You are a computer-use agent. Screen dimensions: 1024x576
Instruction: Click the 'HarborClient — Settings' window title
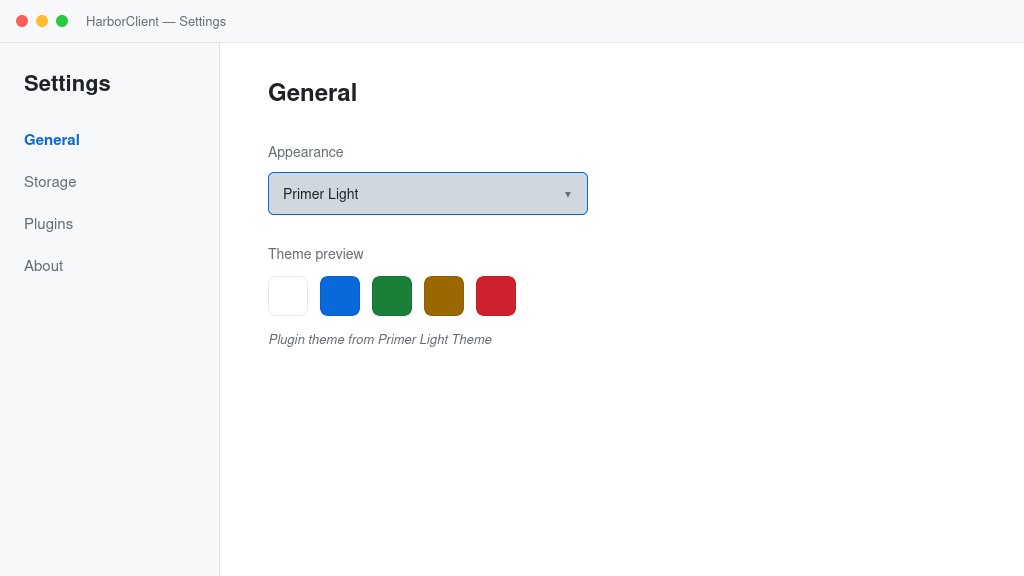(x=156, y=22)
